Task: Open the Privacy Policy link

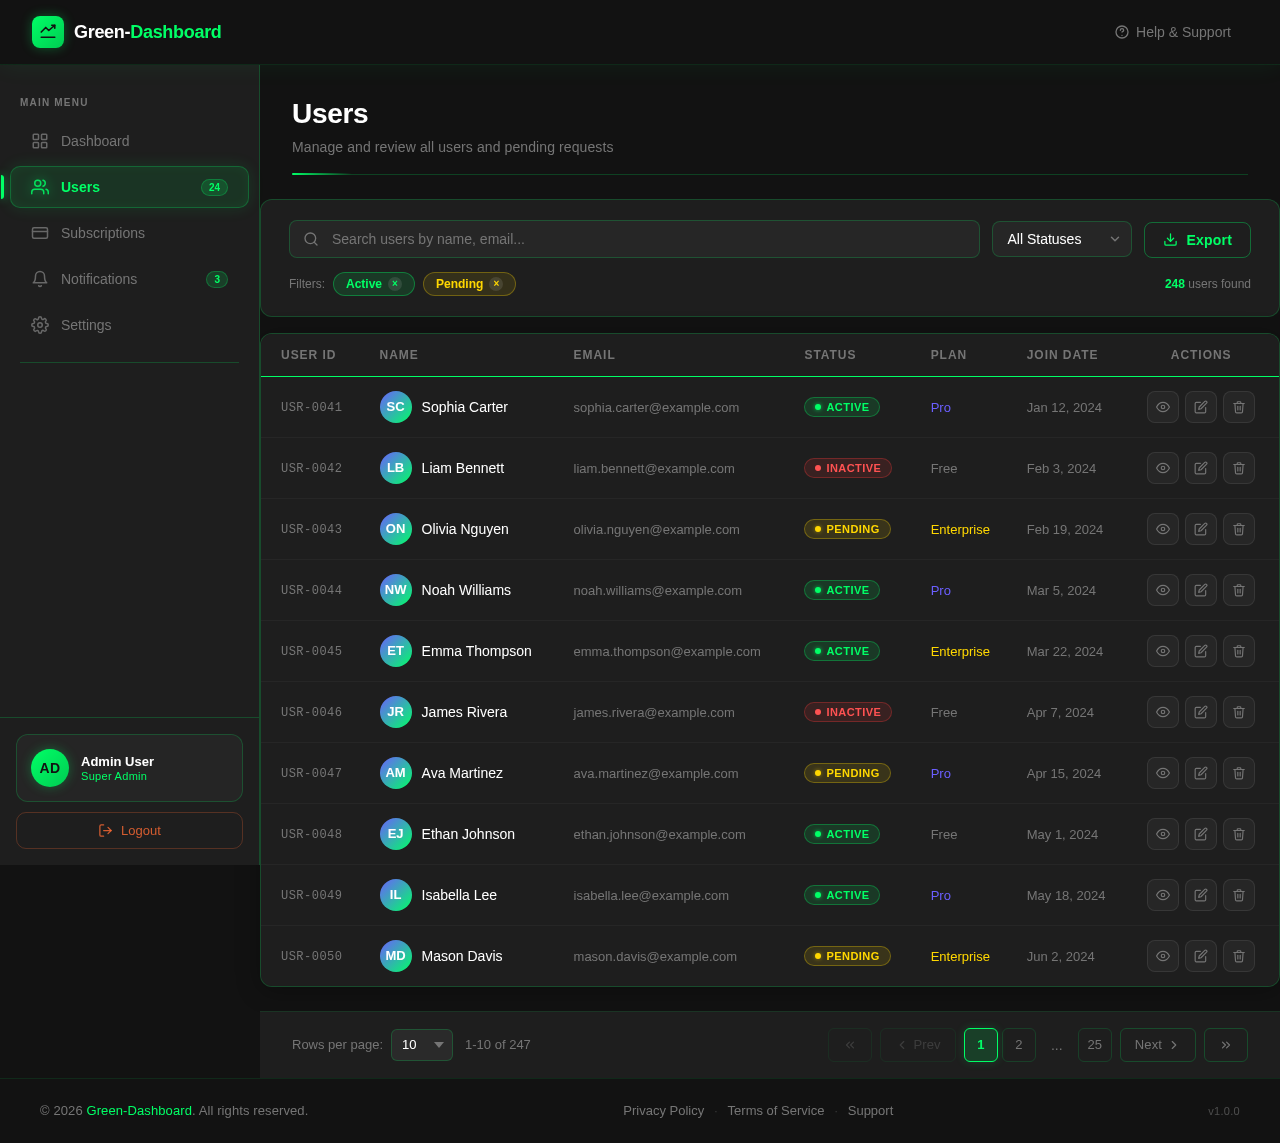Action: tap(663, 1111)
